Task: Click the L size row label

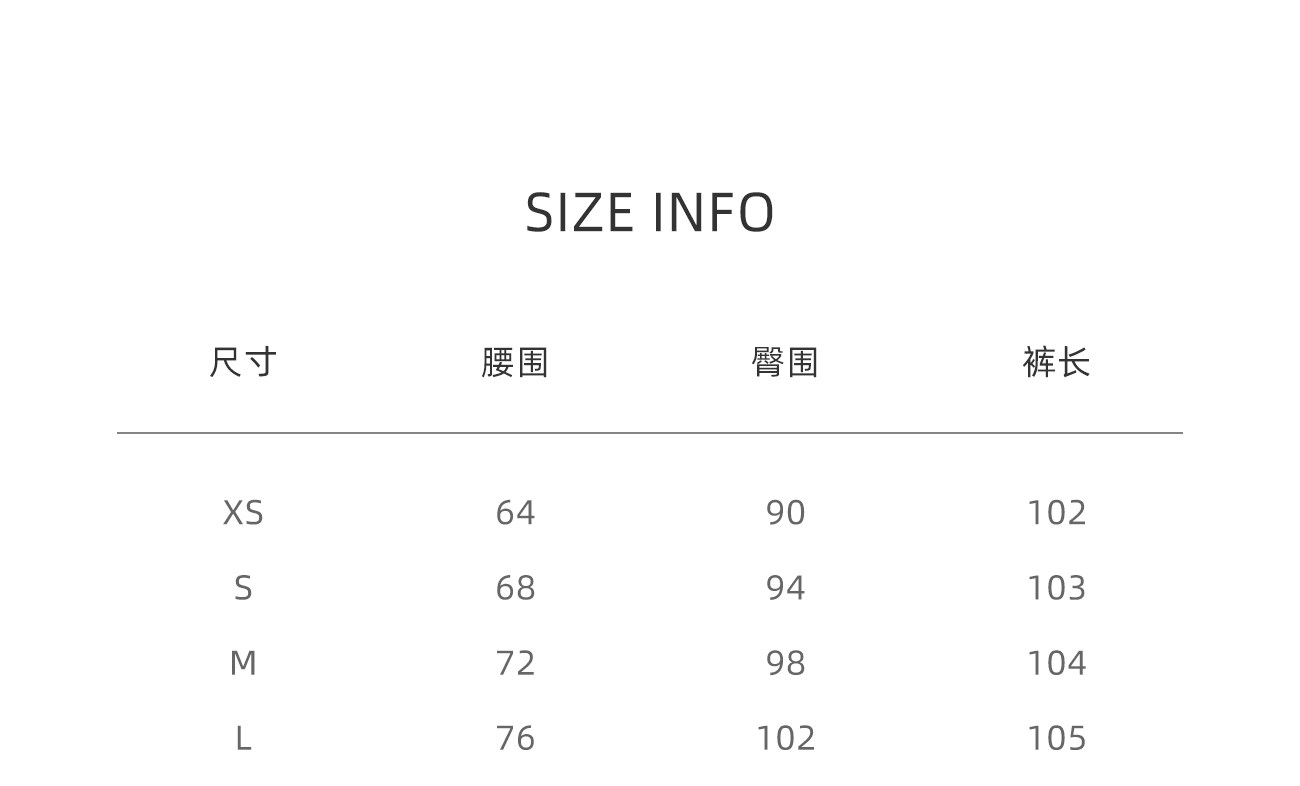Action: pos(243,739)
